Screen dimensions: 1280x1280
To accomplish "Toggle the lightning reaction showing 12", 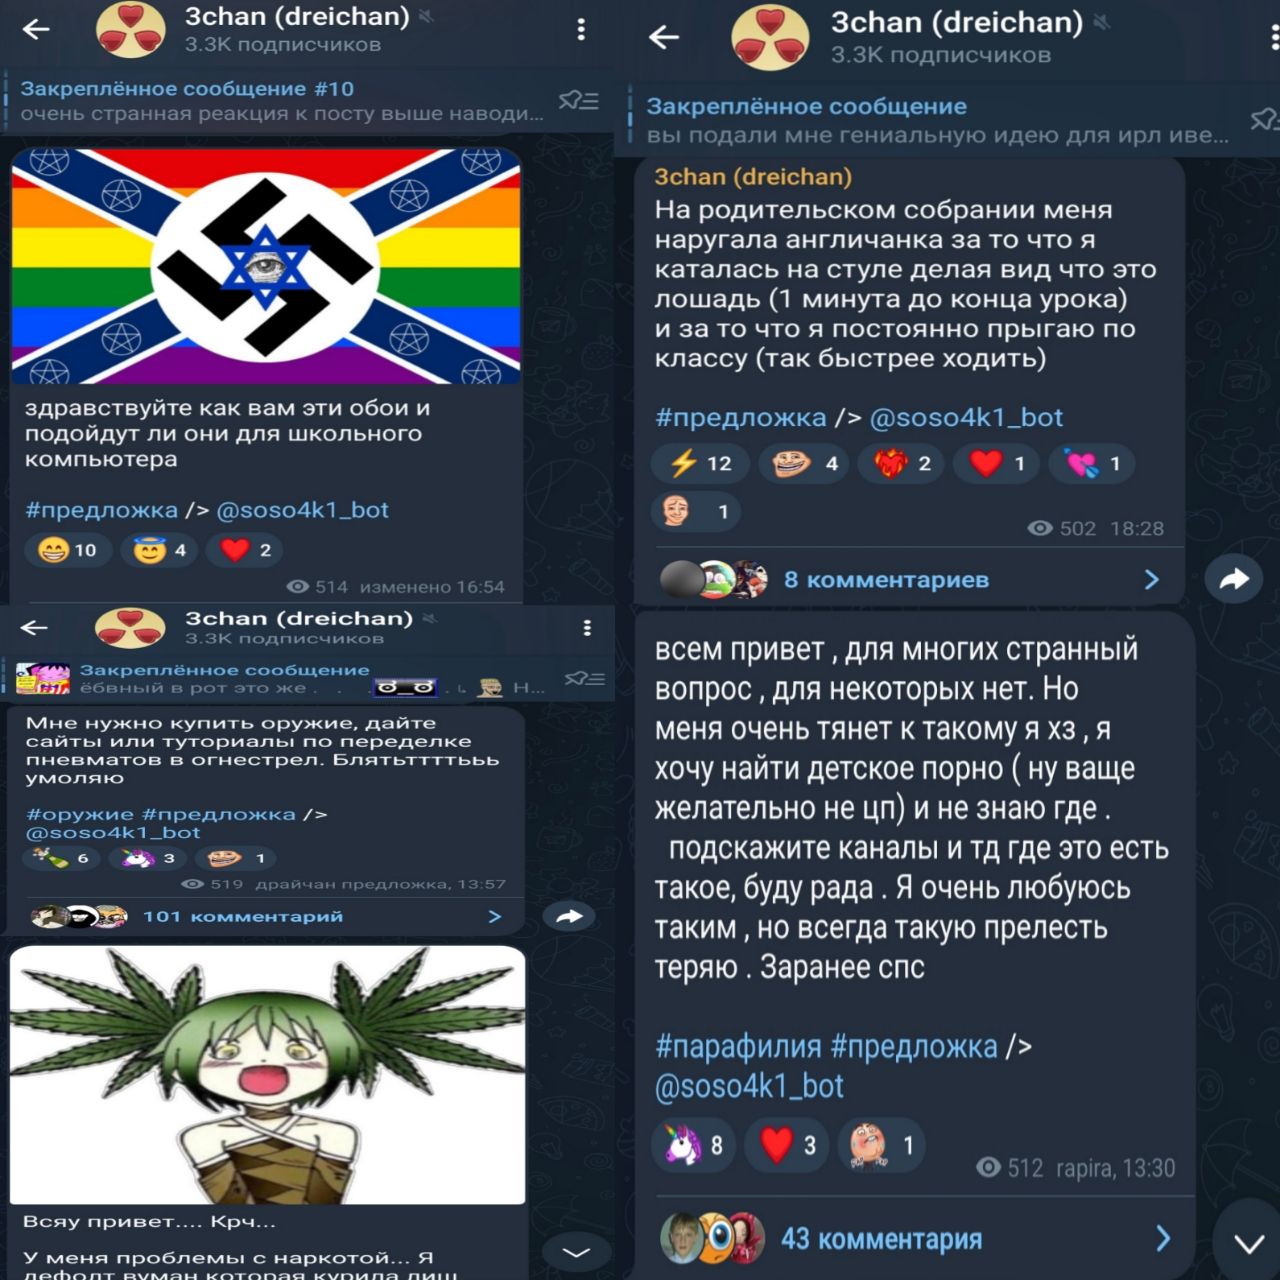I will click(x=700, y=463).
